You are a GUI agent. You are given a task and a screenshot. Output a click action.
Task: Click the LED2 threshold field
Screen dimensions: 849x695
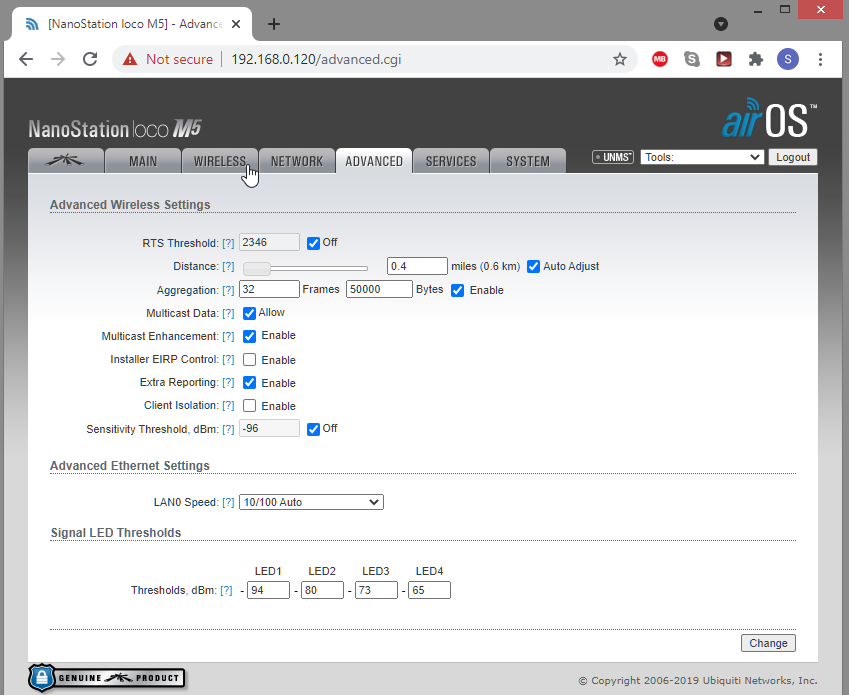(x=322, y=590)
